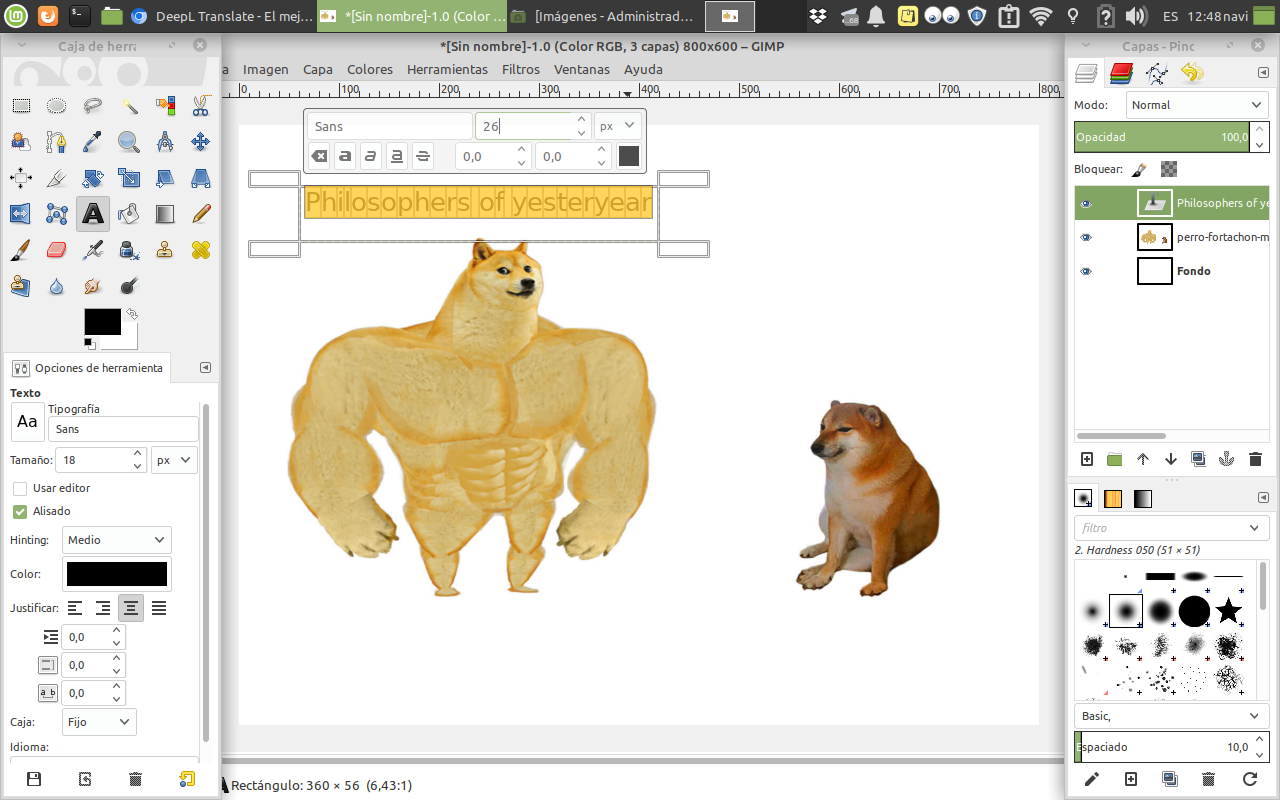Select the Paths tool

click(57, 142)
